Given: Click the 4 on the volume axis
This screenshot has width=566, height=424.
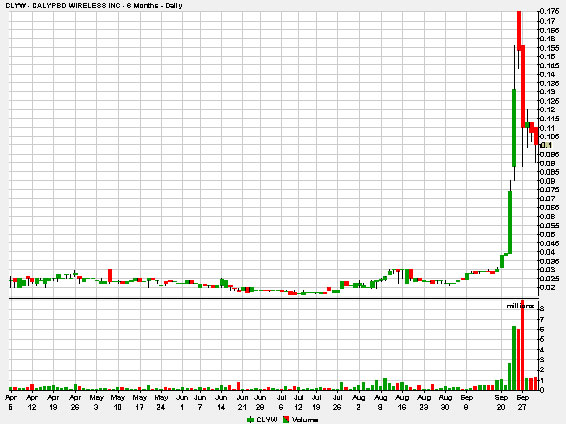Looking at the screenshot, I should pyautogui.click(x=542, y=350).
